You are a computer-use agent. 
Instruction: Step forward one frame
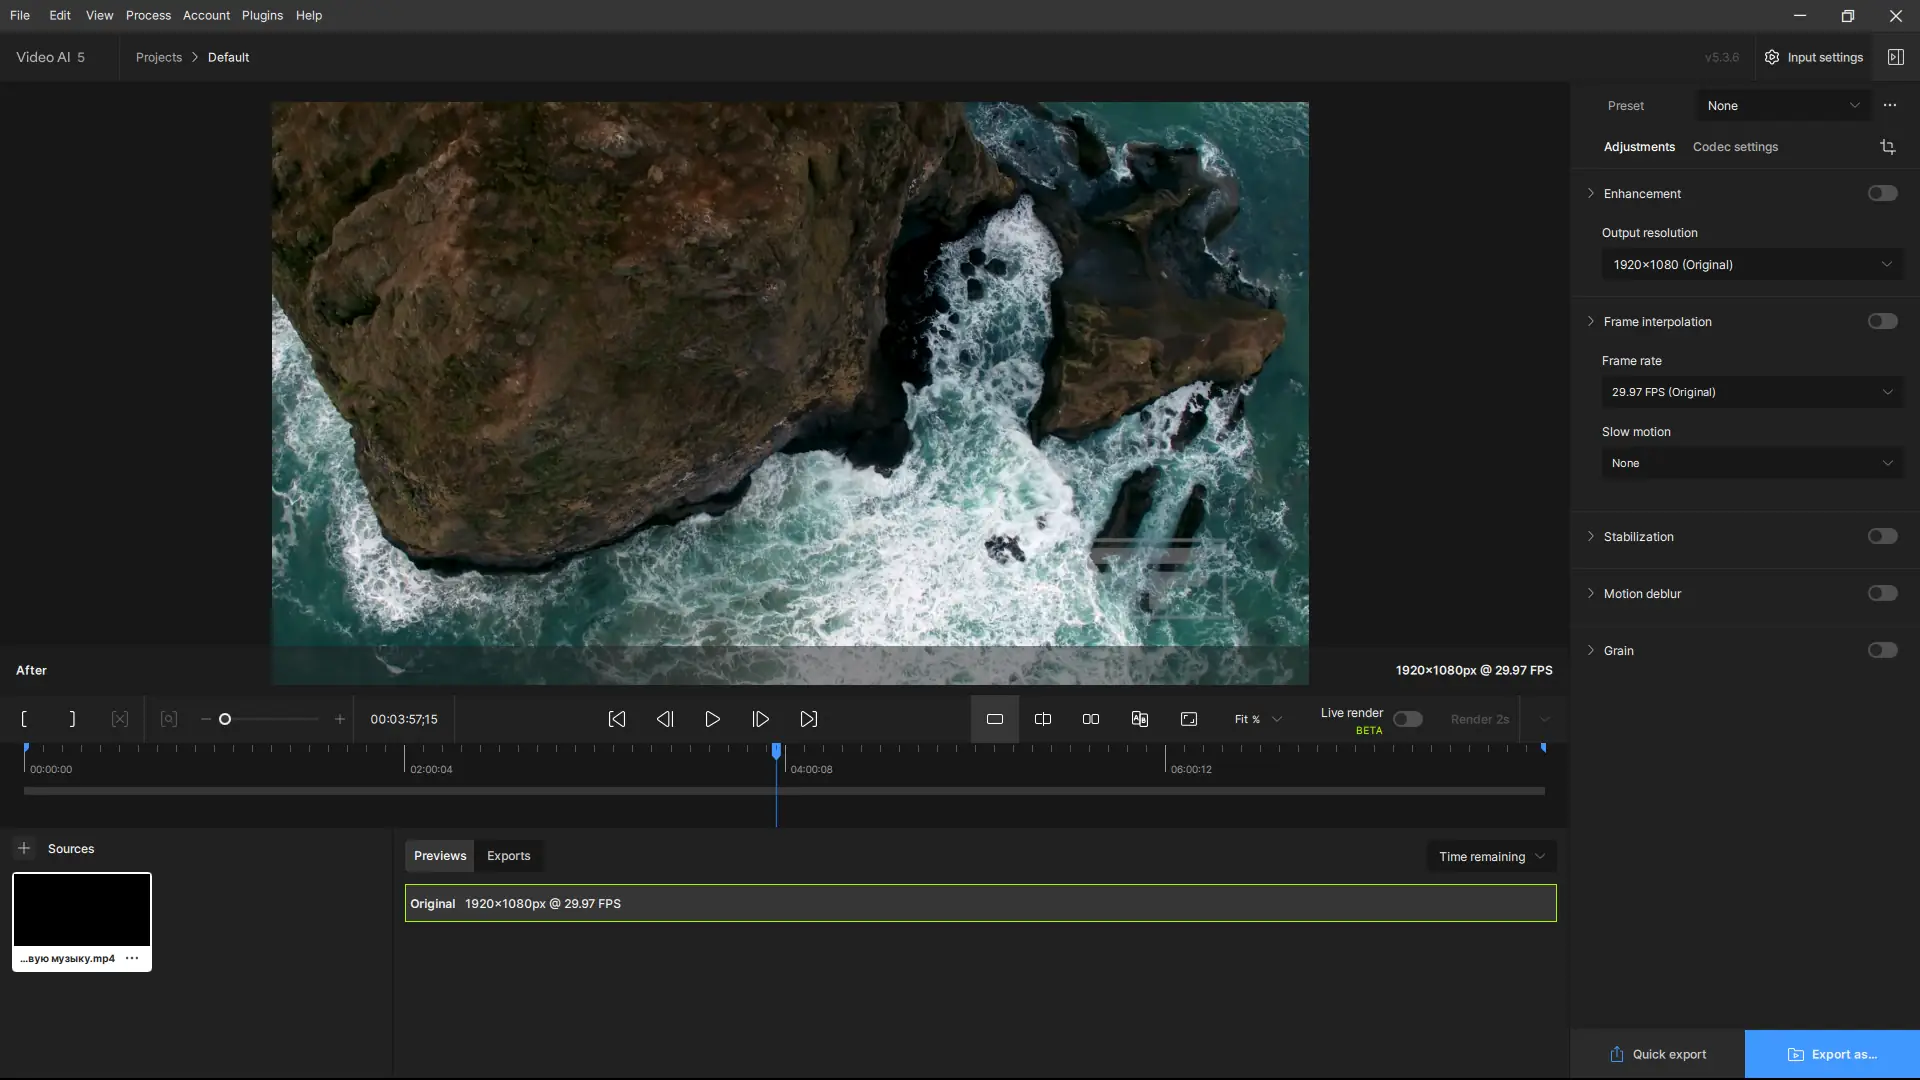[x=760, y=719]
